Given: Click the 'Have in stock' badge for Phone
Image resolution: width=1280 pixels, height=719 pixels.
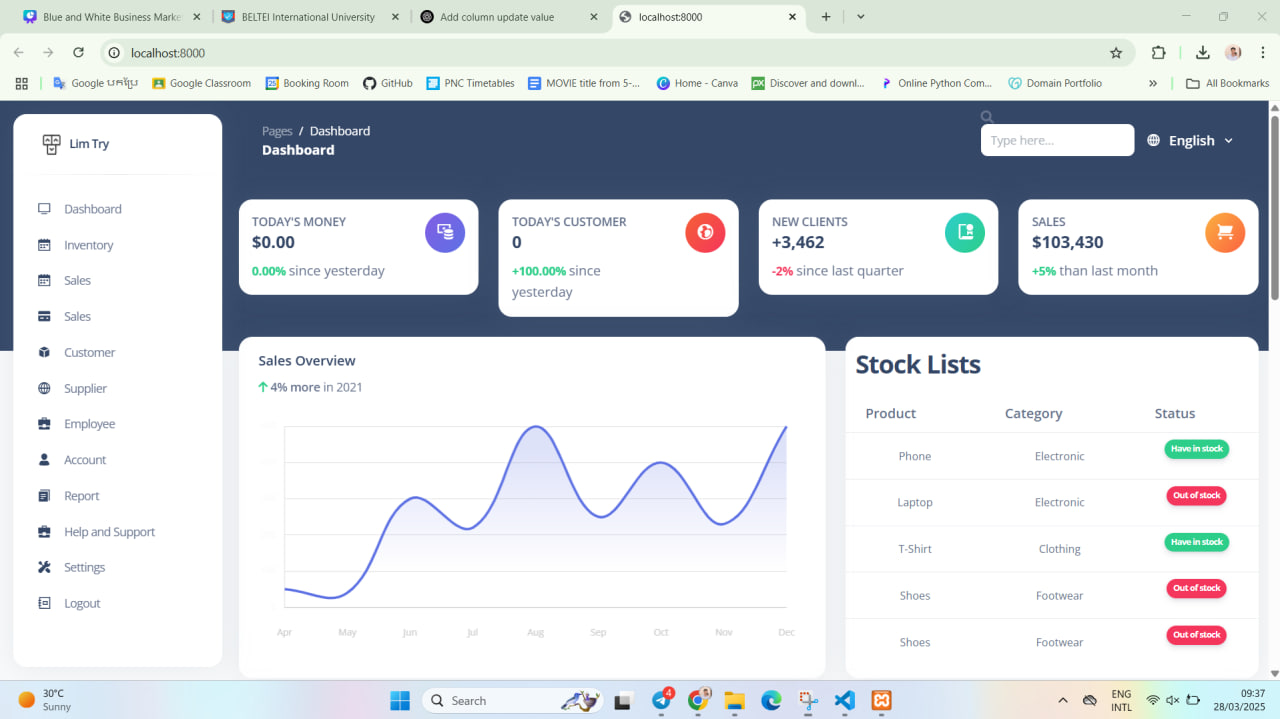Looking at the screenshot, I should pos(1197,449).
